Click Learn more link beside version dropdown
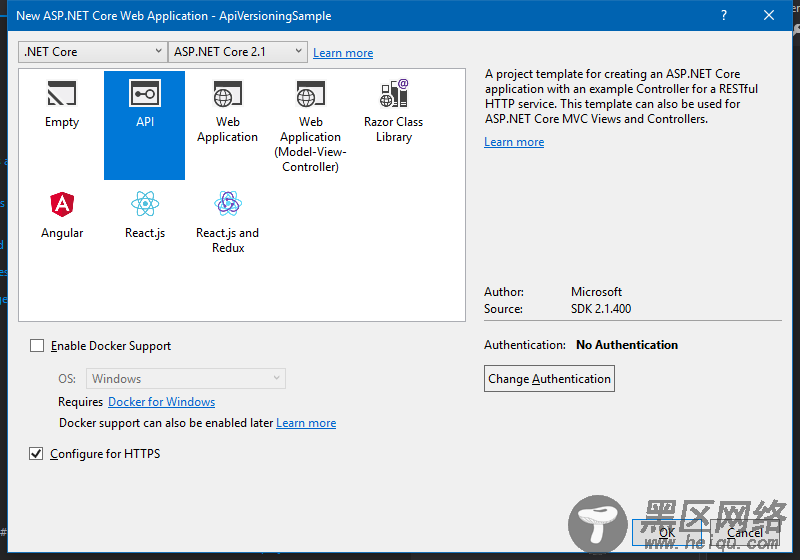 (x=343, y=53)
